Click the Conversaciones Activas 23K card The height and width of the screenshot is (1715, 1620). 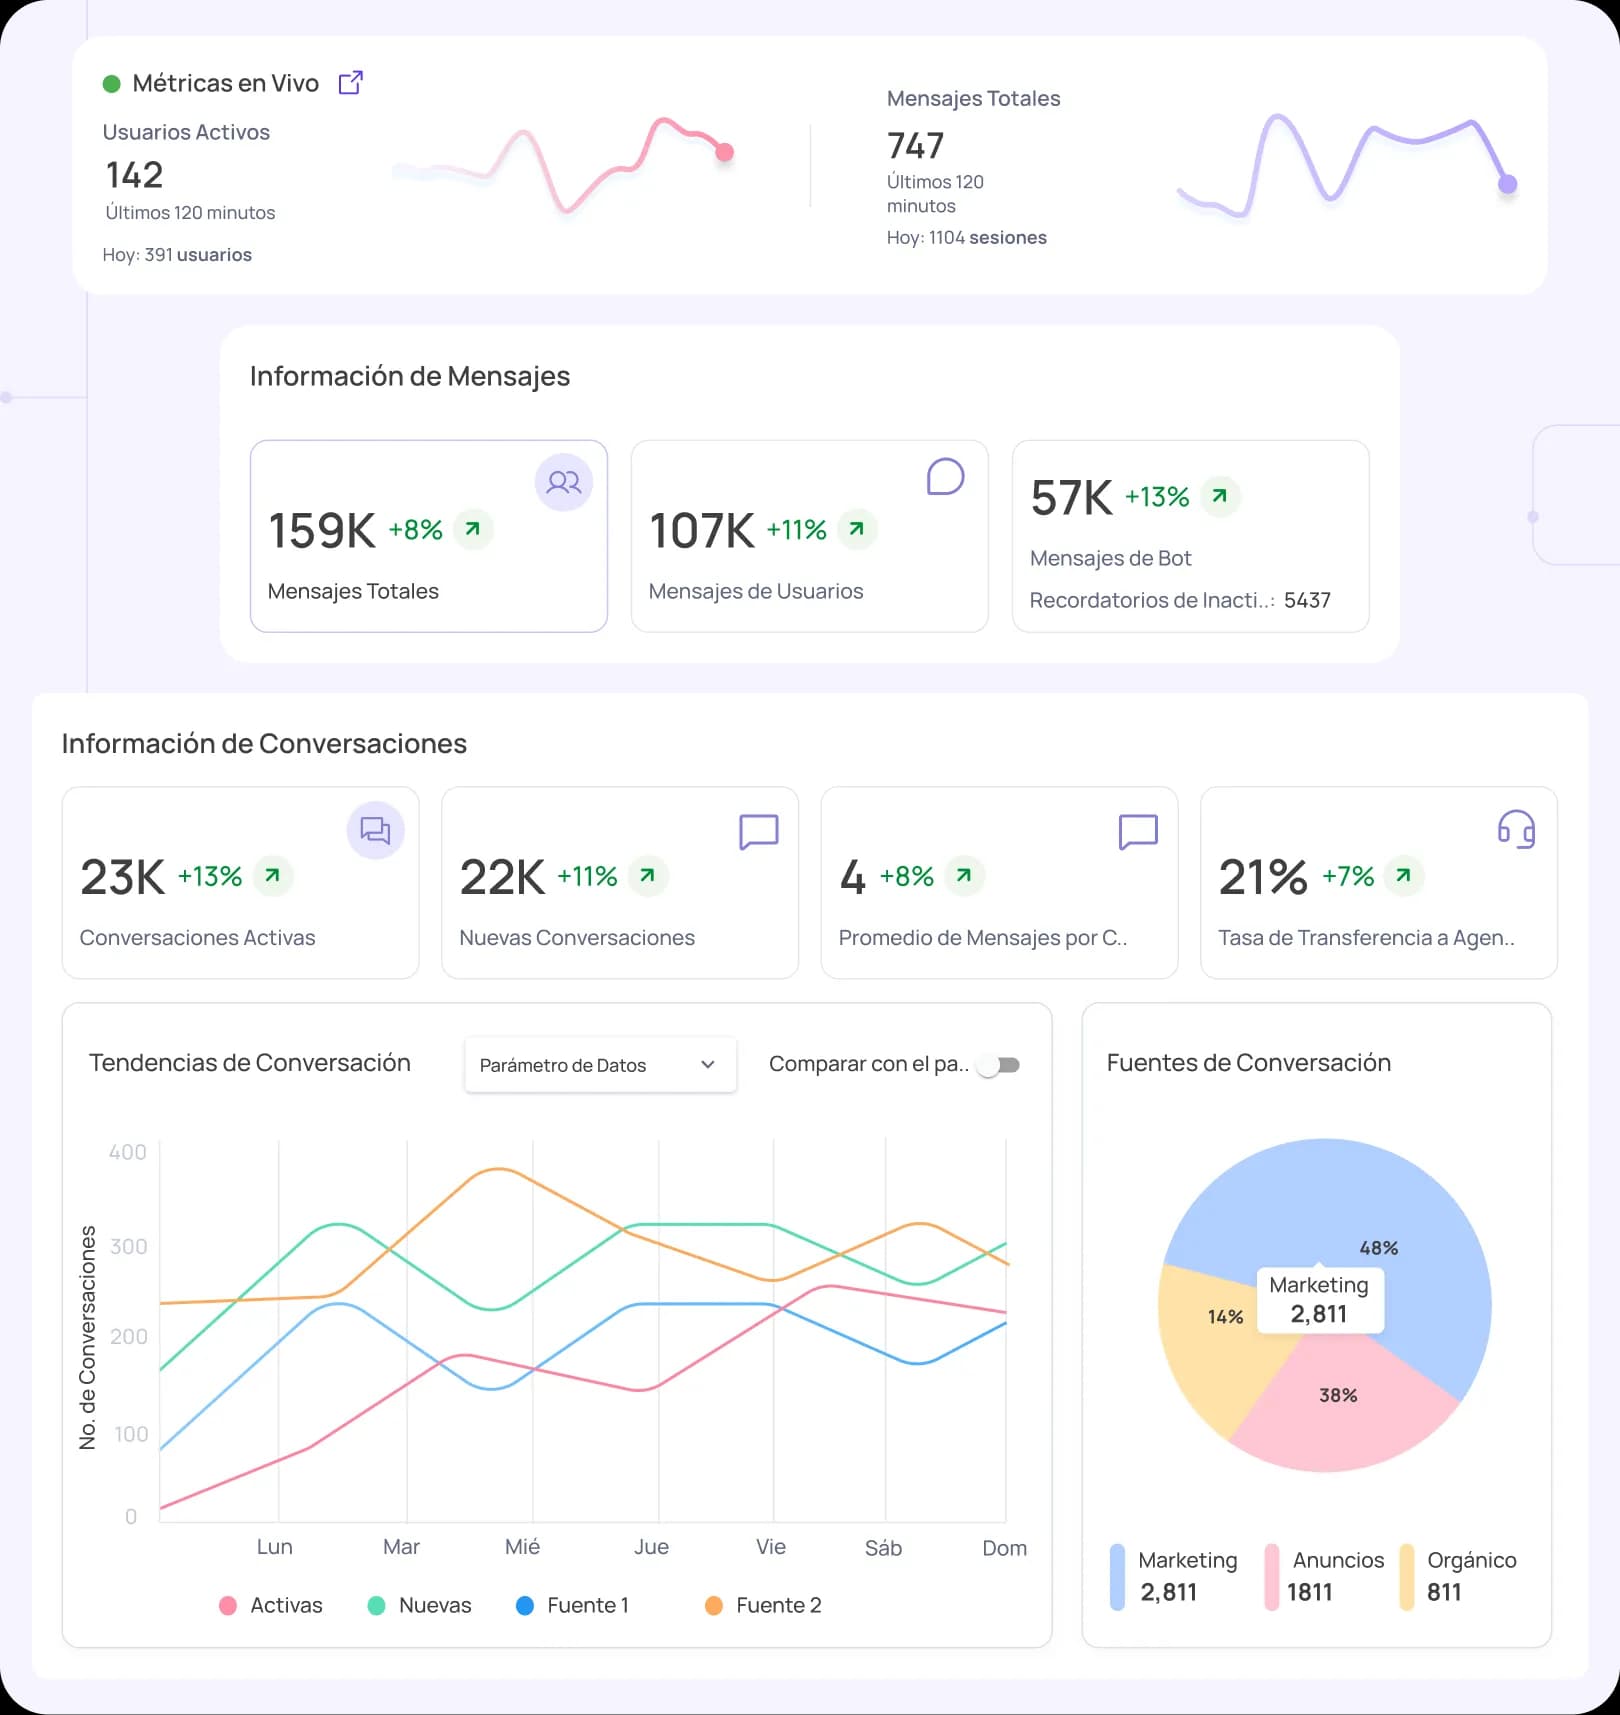[x=240, y=883]
